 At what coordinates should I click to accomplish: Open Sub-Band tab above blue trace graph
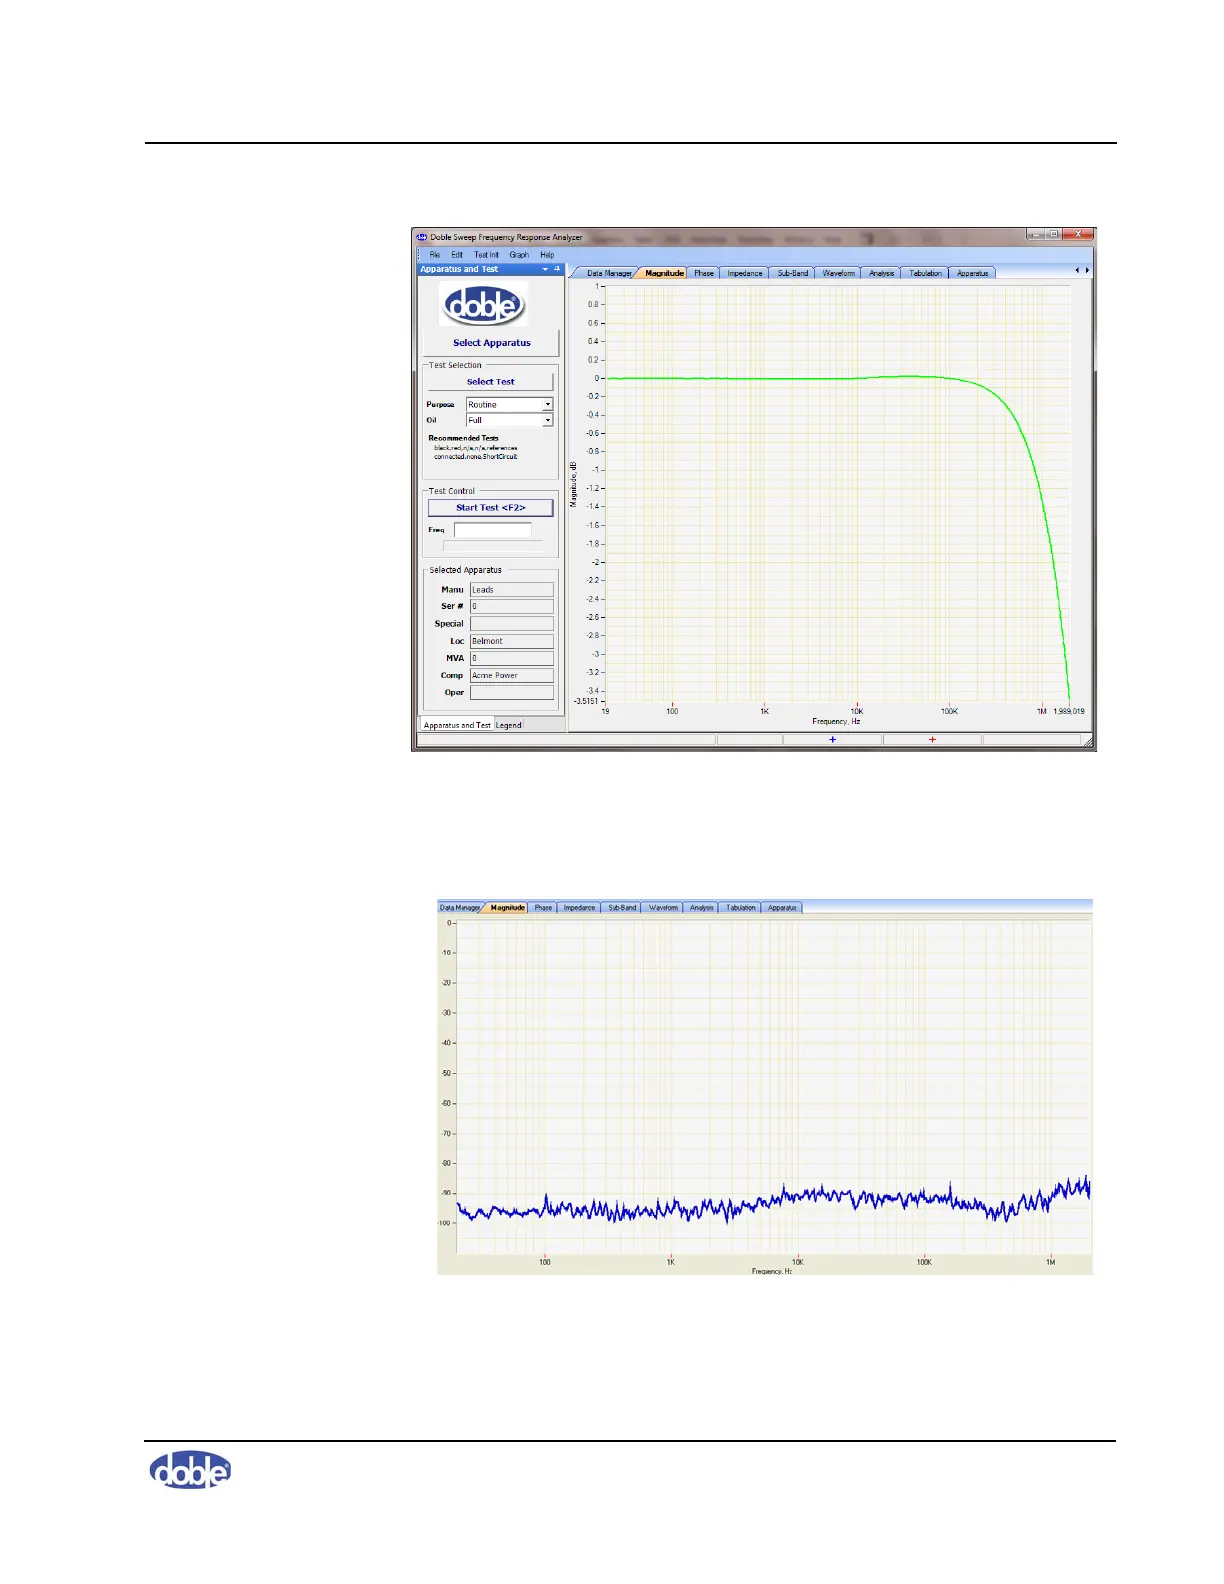coord(622,908)
